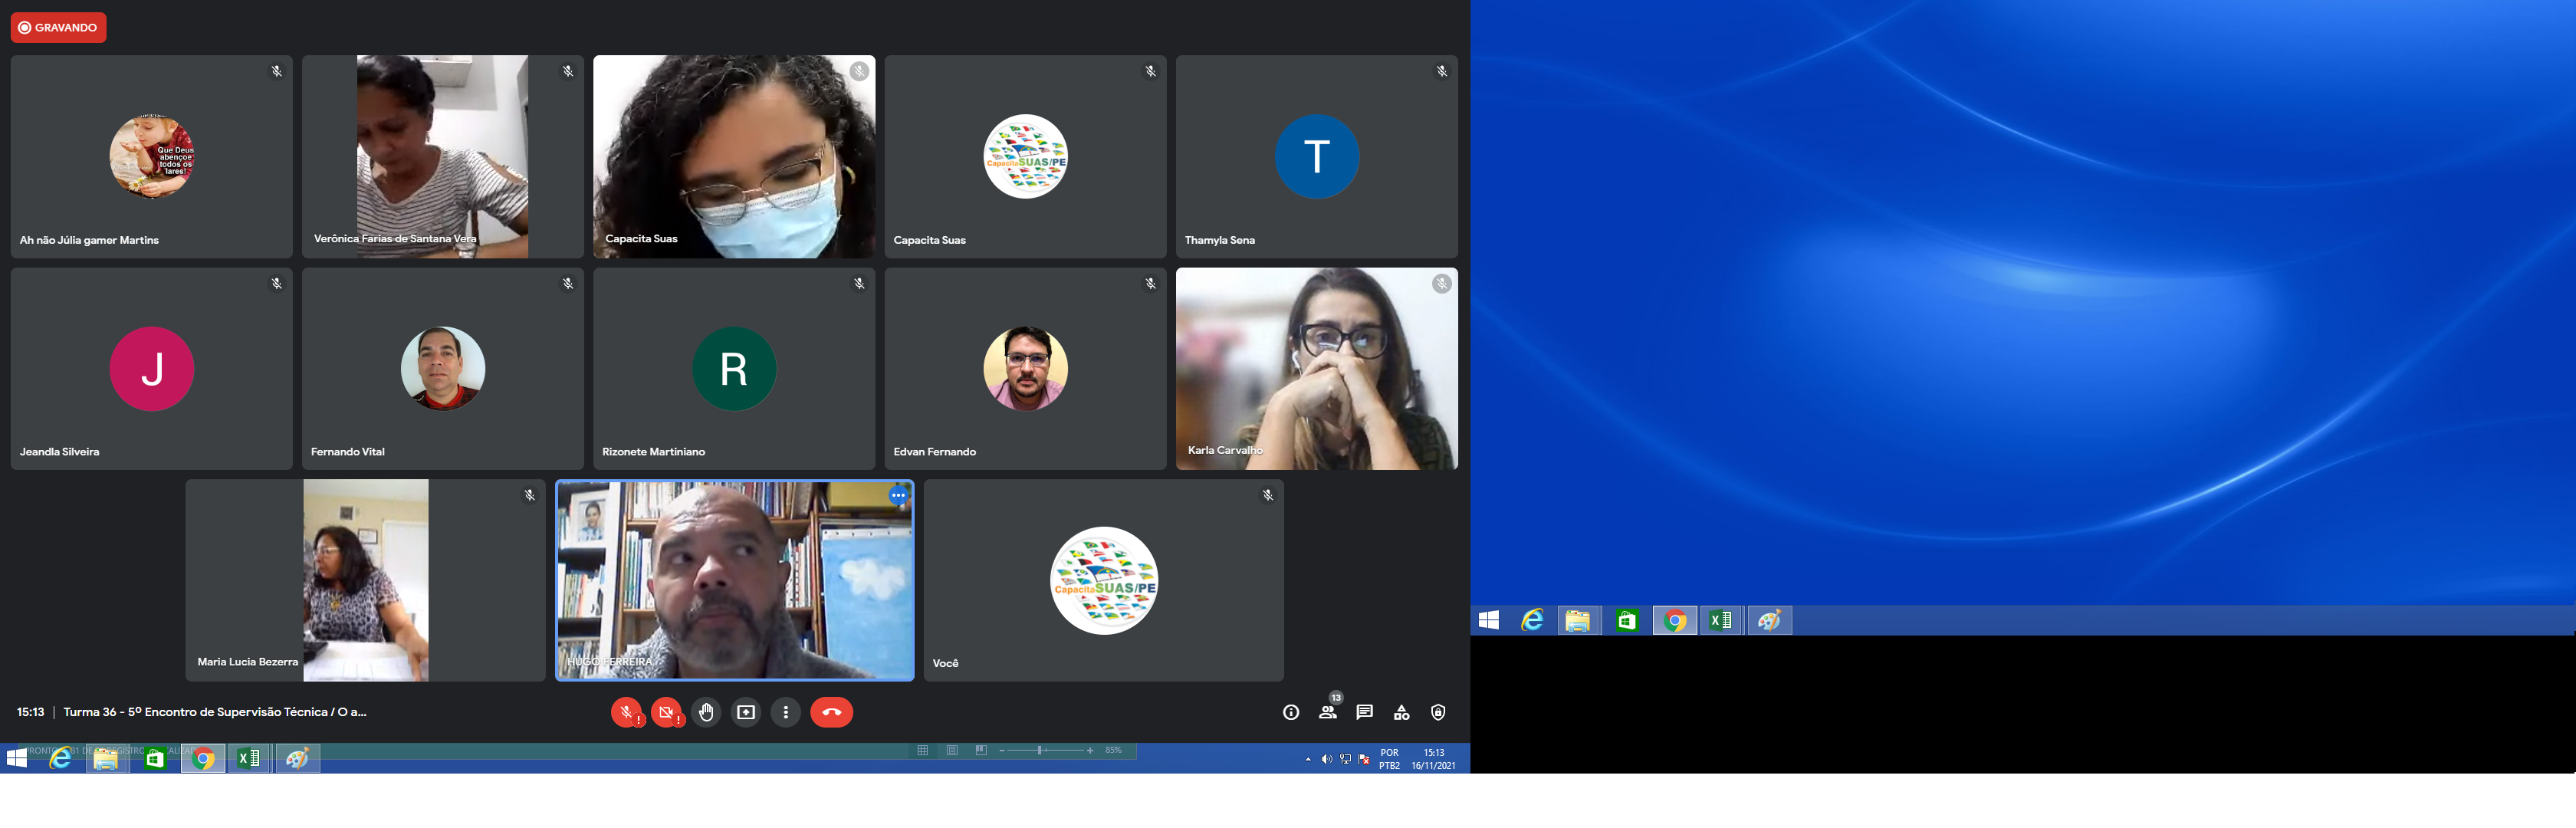This screenshot has height=828, width=2576.
Task: Show the participants list with 13 badge
Action: 1328,712
